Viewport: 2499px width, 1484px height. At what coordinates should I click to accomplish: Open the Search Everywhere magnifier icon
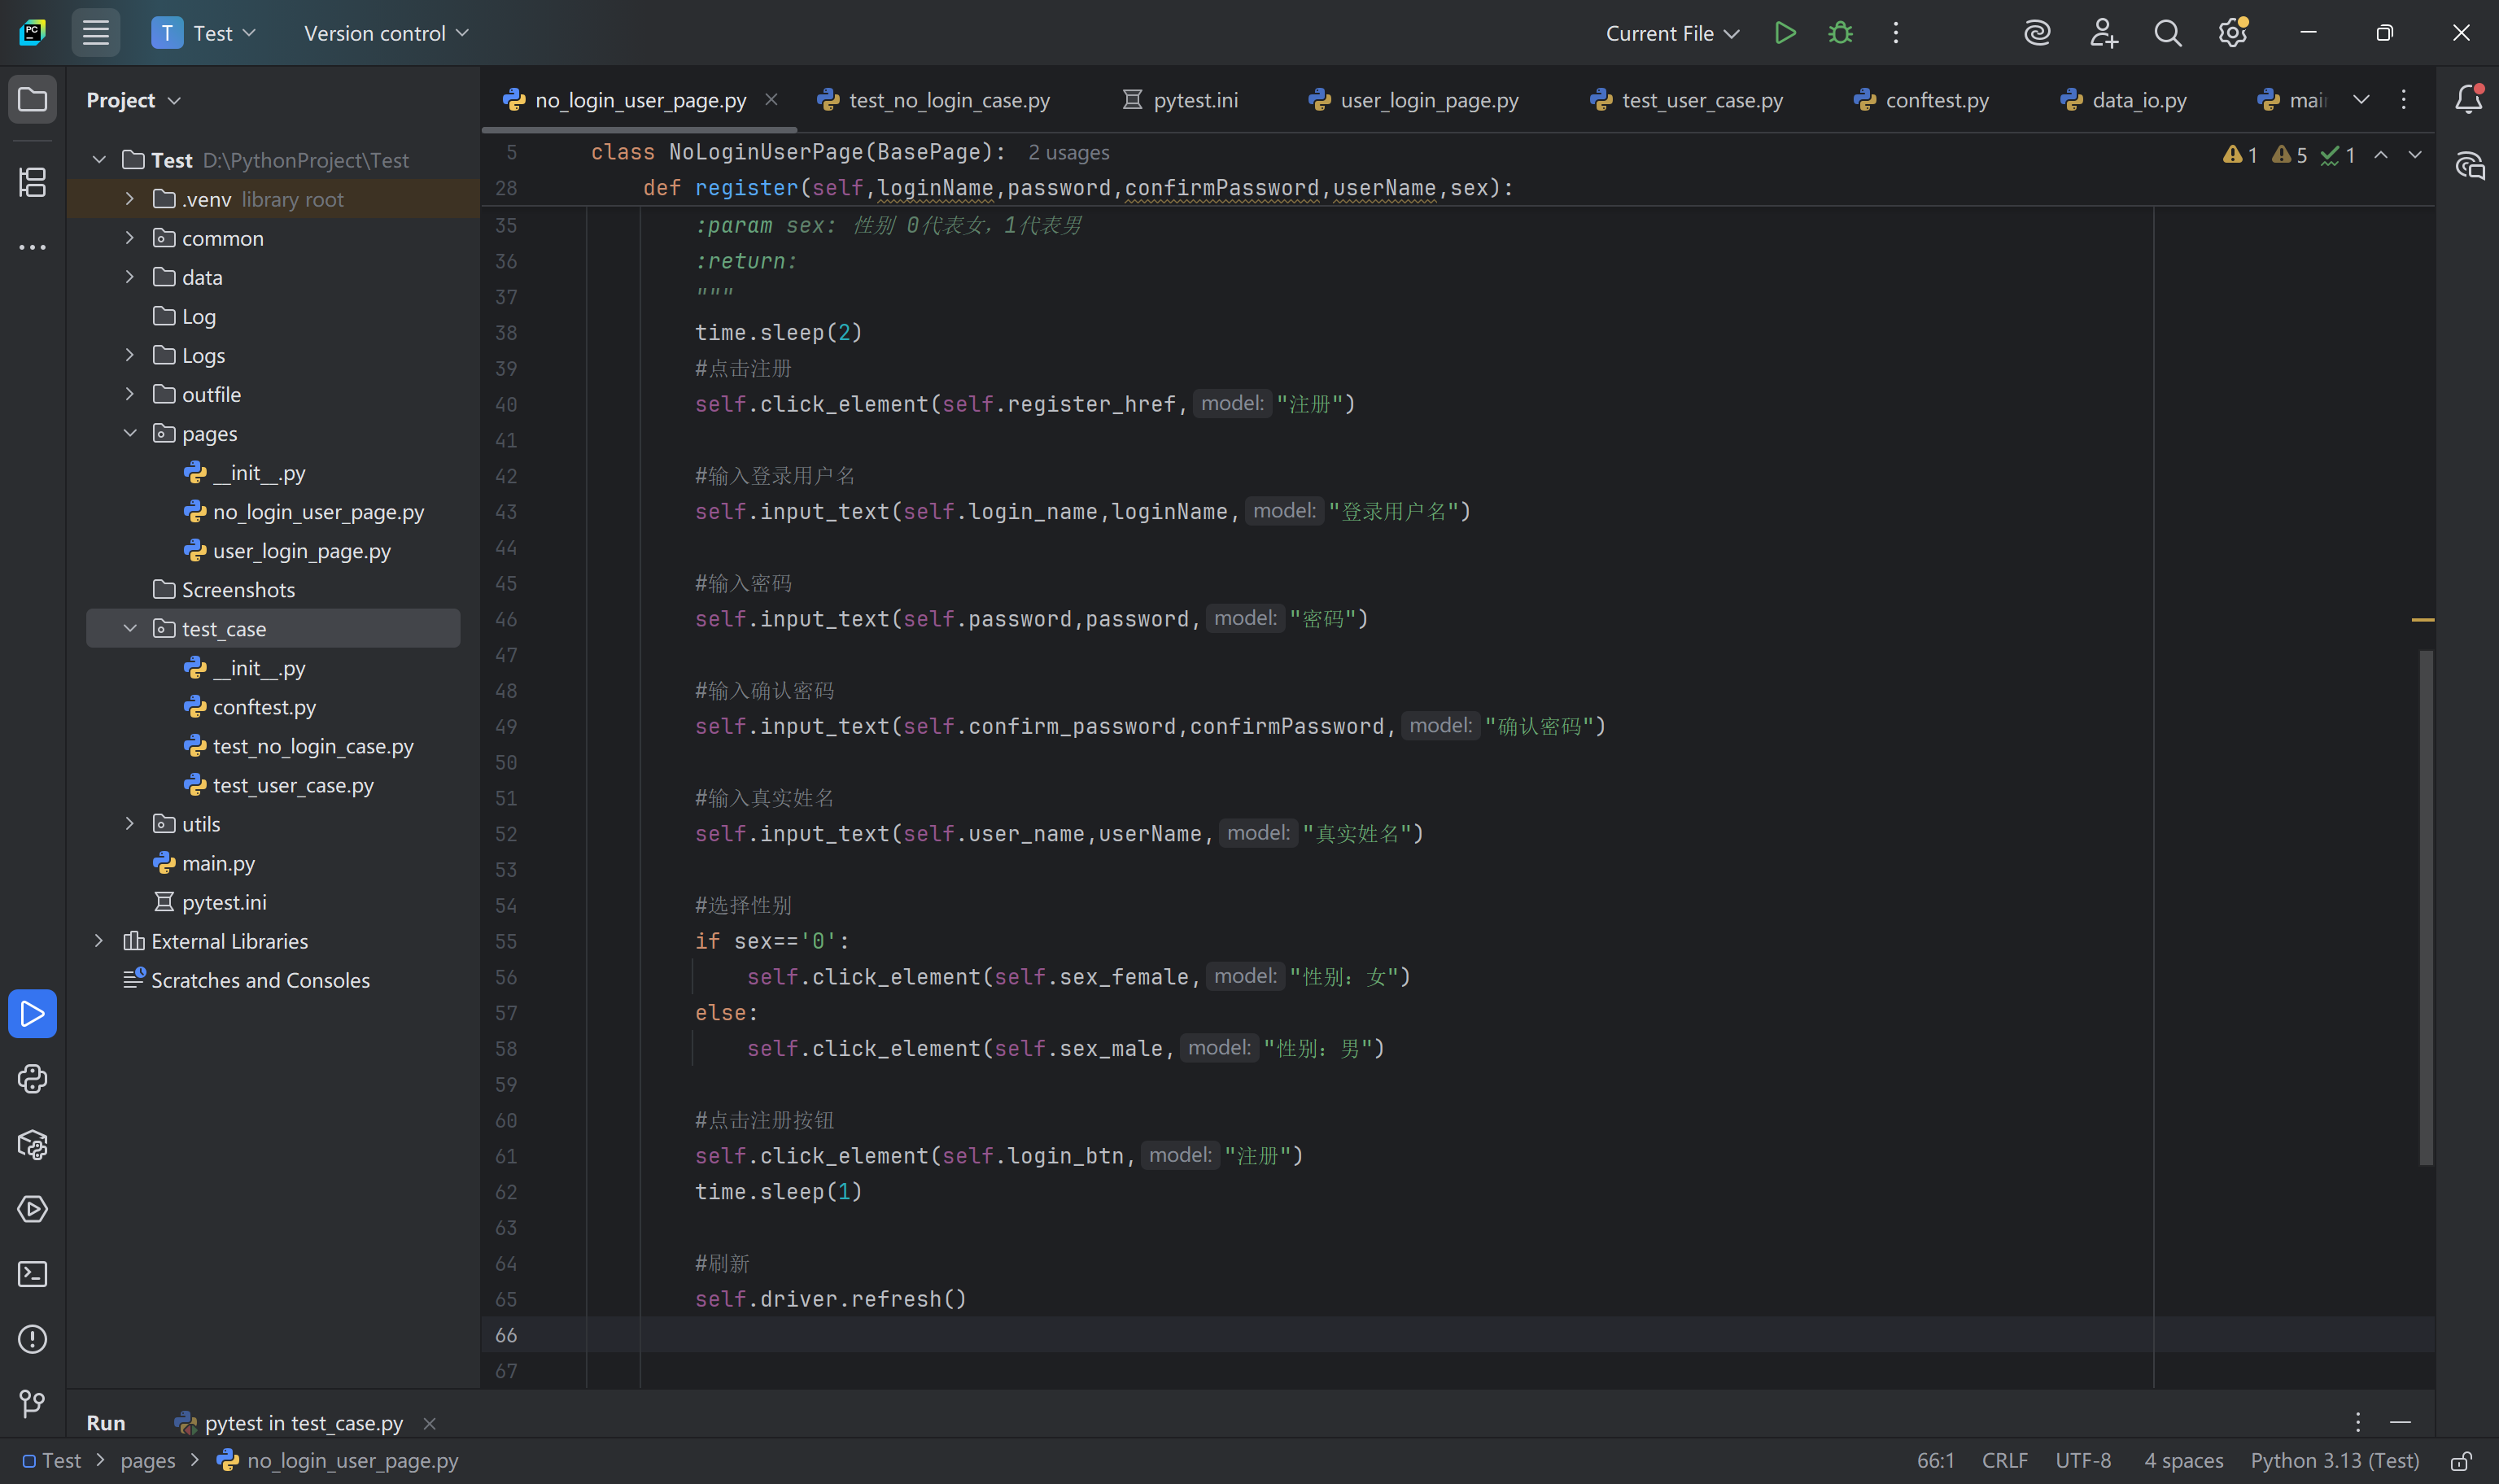point(2167,33)
